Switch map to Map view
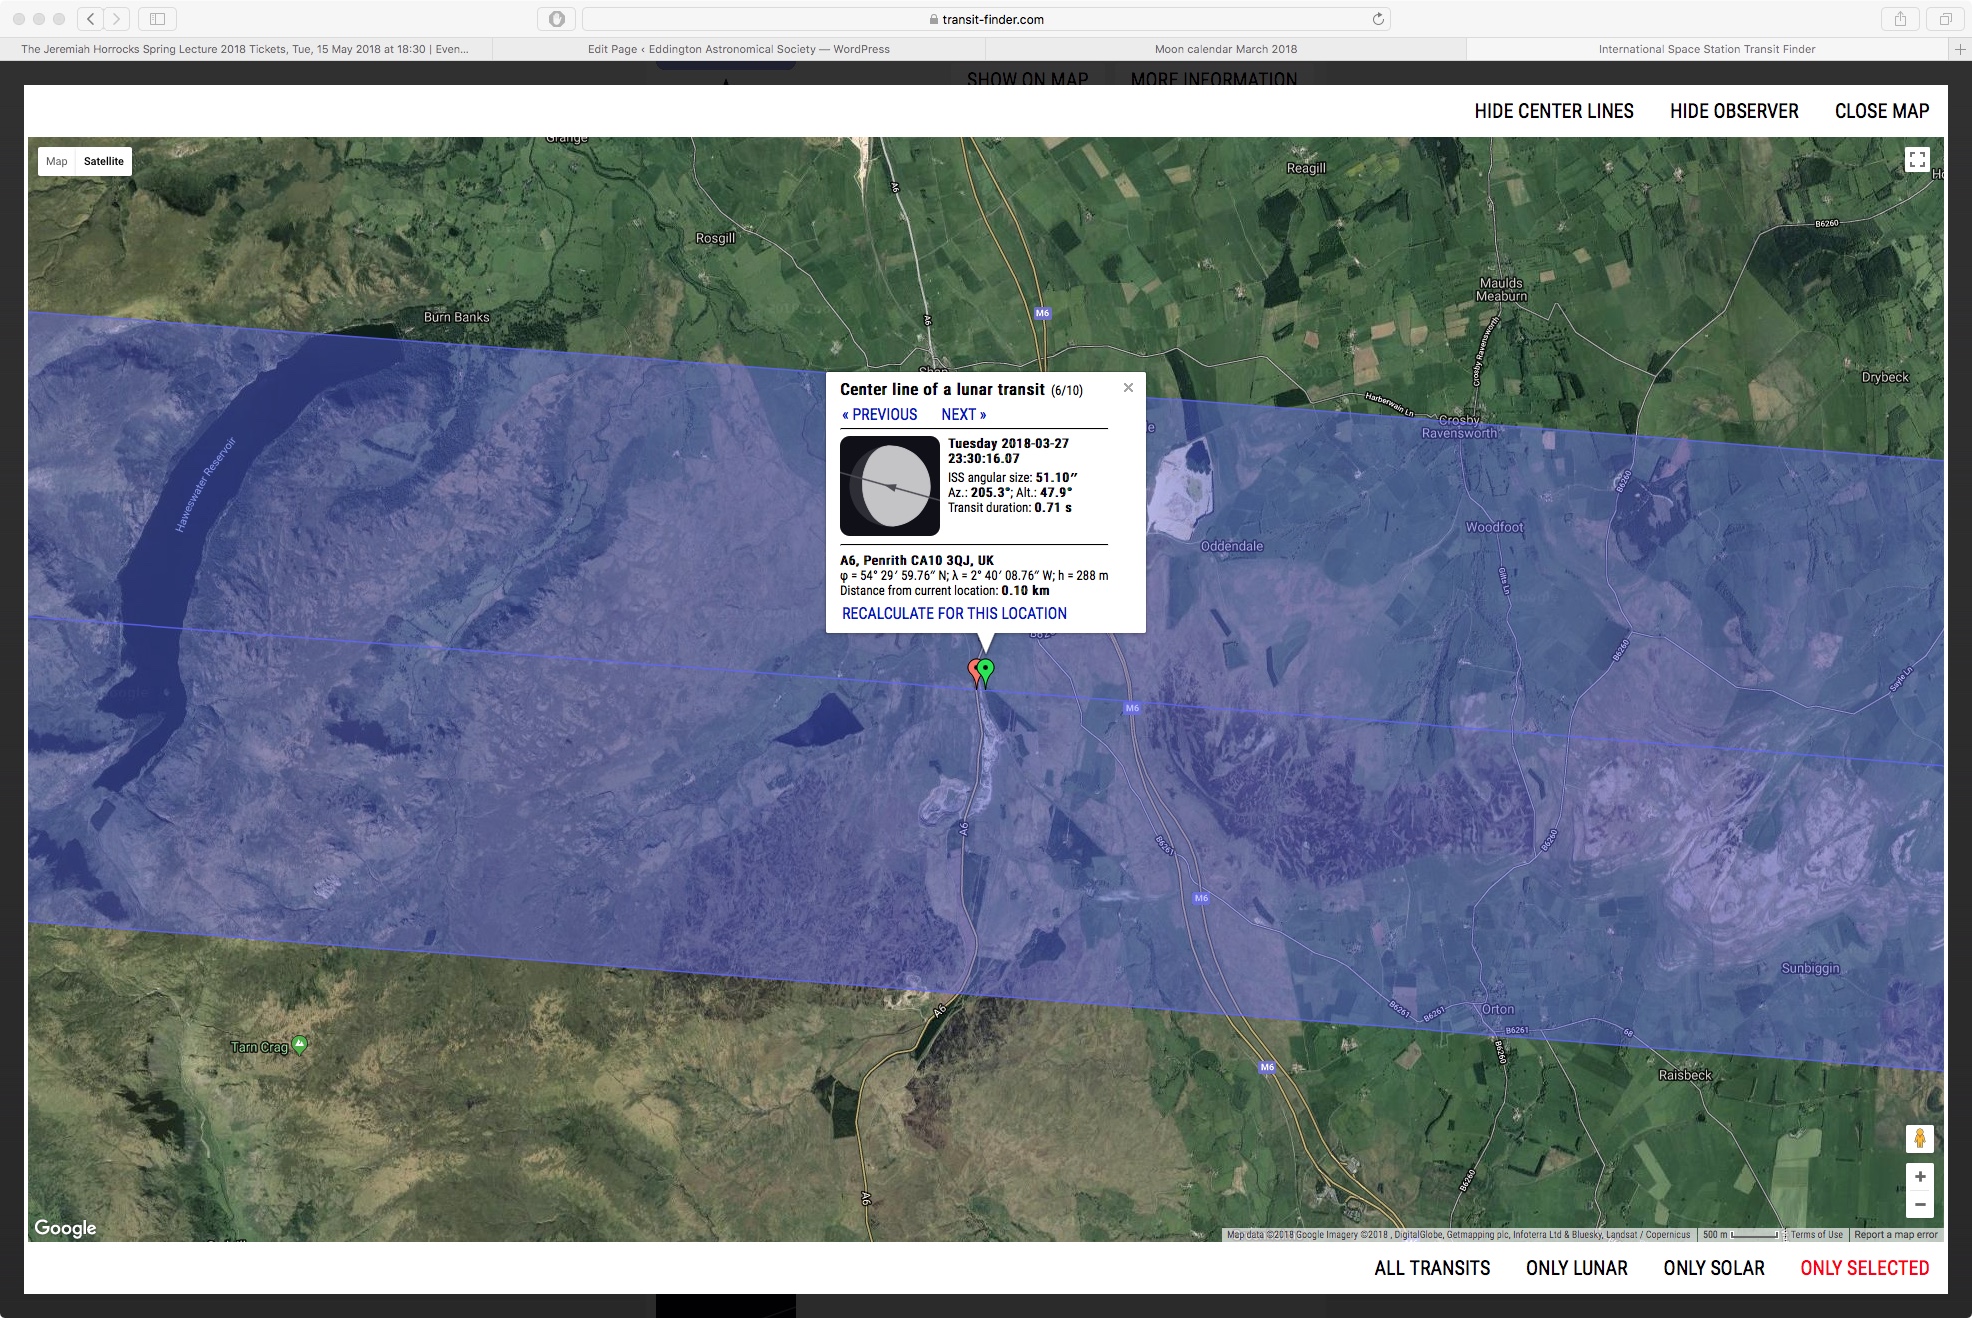This screenshot has width=1972, height=1318. pyautogui.click(x=57, y=161)
